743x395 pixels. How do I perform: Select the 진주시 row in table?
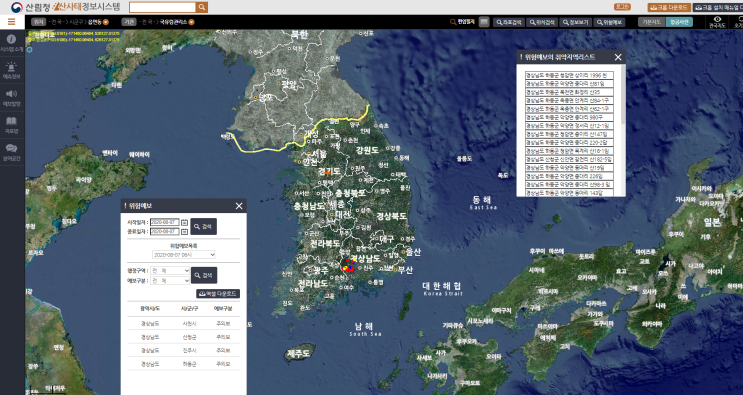coord(183,350)
